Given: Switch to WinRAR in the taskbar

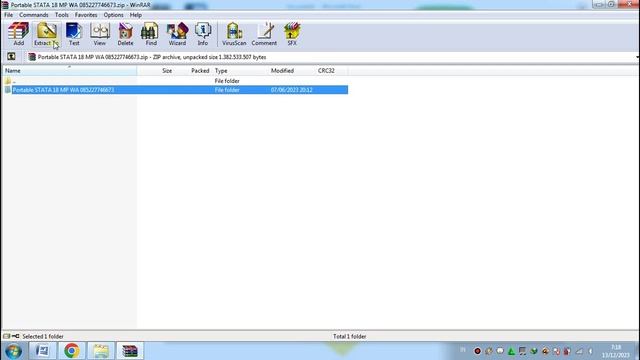Looking at the screenshot, I should click(x=130, y=351).
